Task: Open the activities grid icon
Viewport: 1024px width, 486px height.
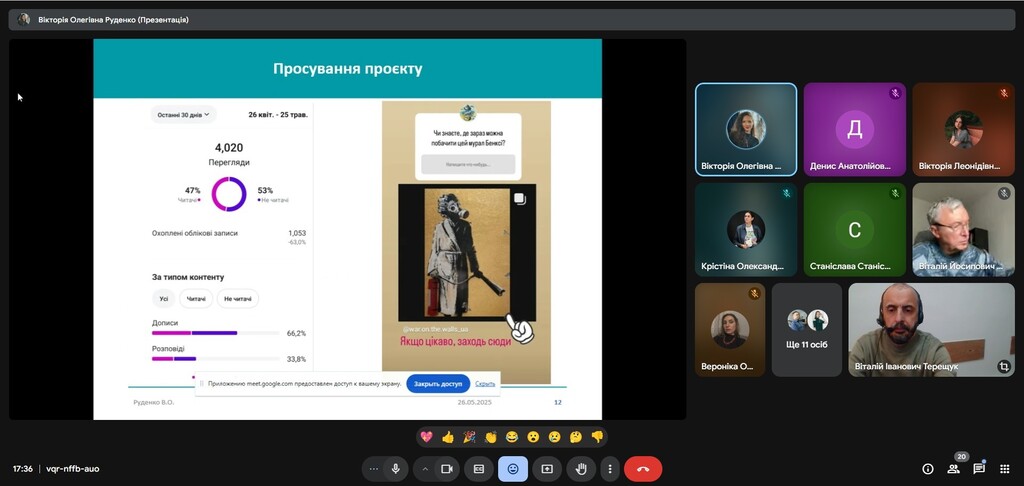Action: pos(1004,468)
